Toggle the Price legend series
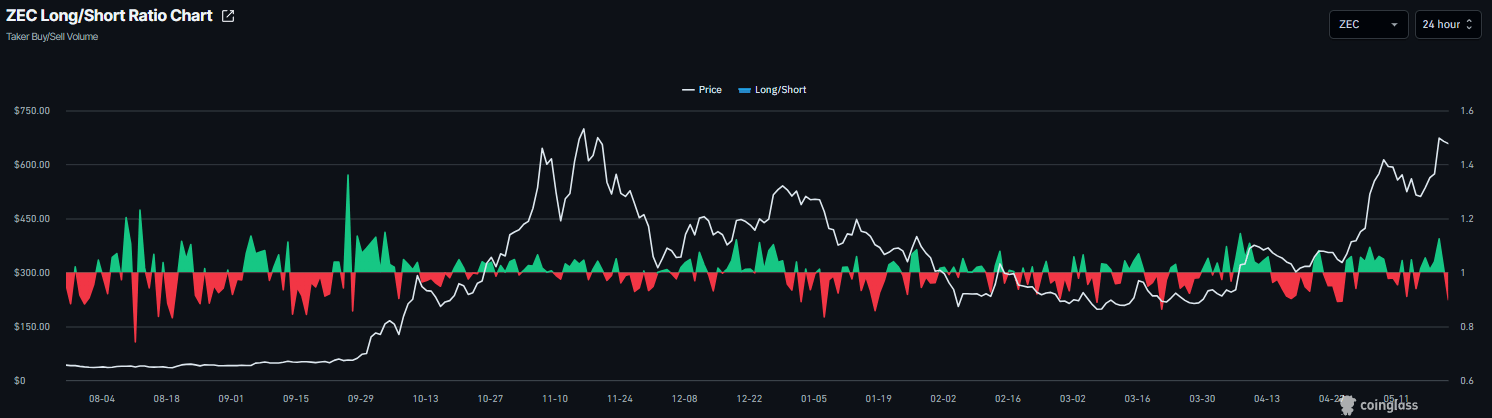The height and width of the screenshot is (418, 1492). point(701,90)
